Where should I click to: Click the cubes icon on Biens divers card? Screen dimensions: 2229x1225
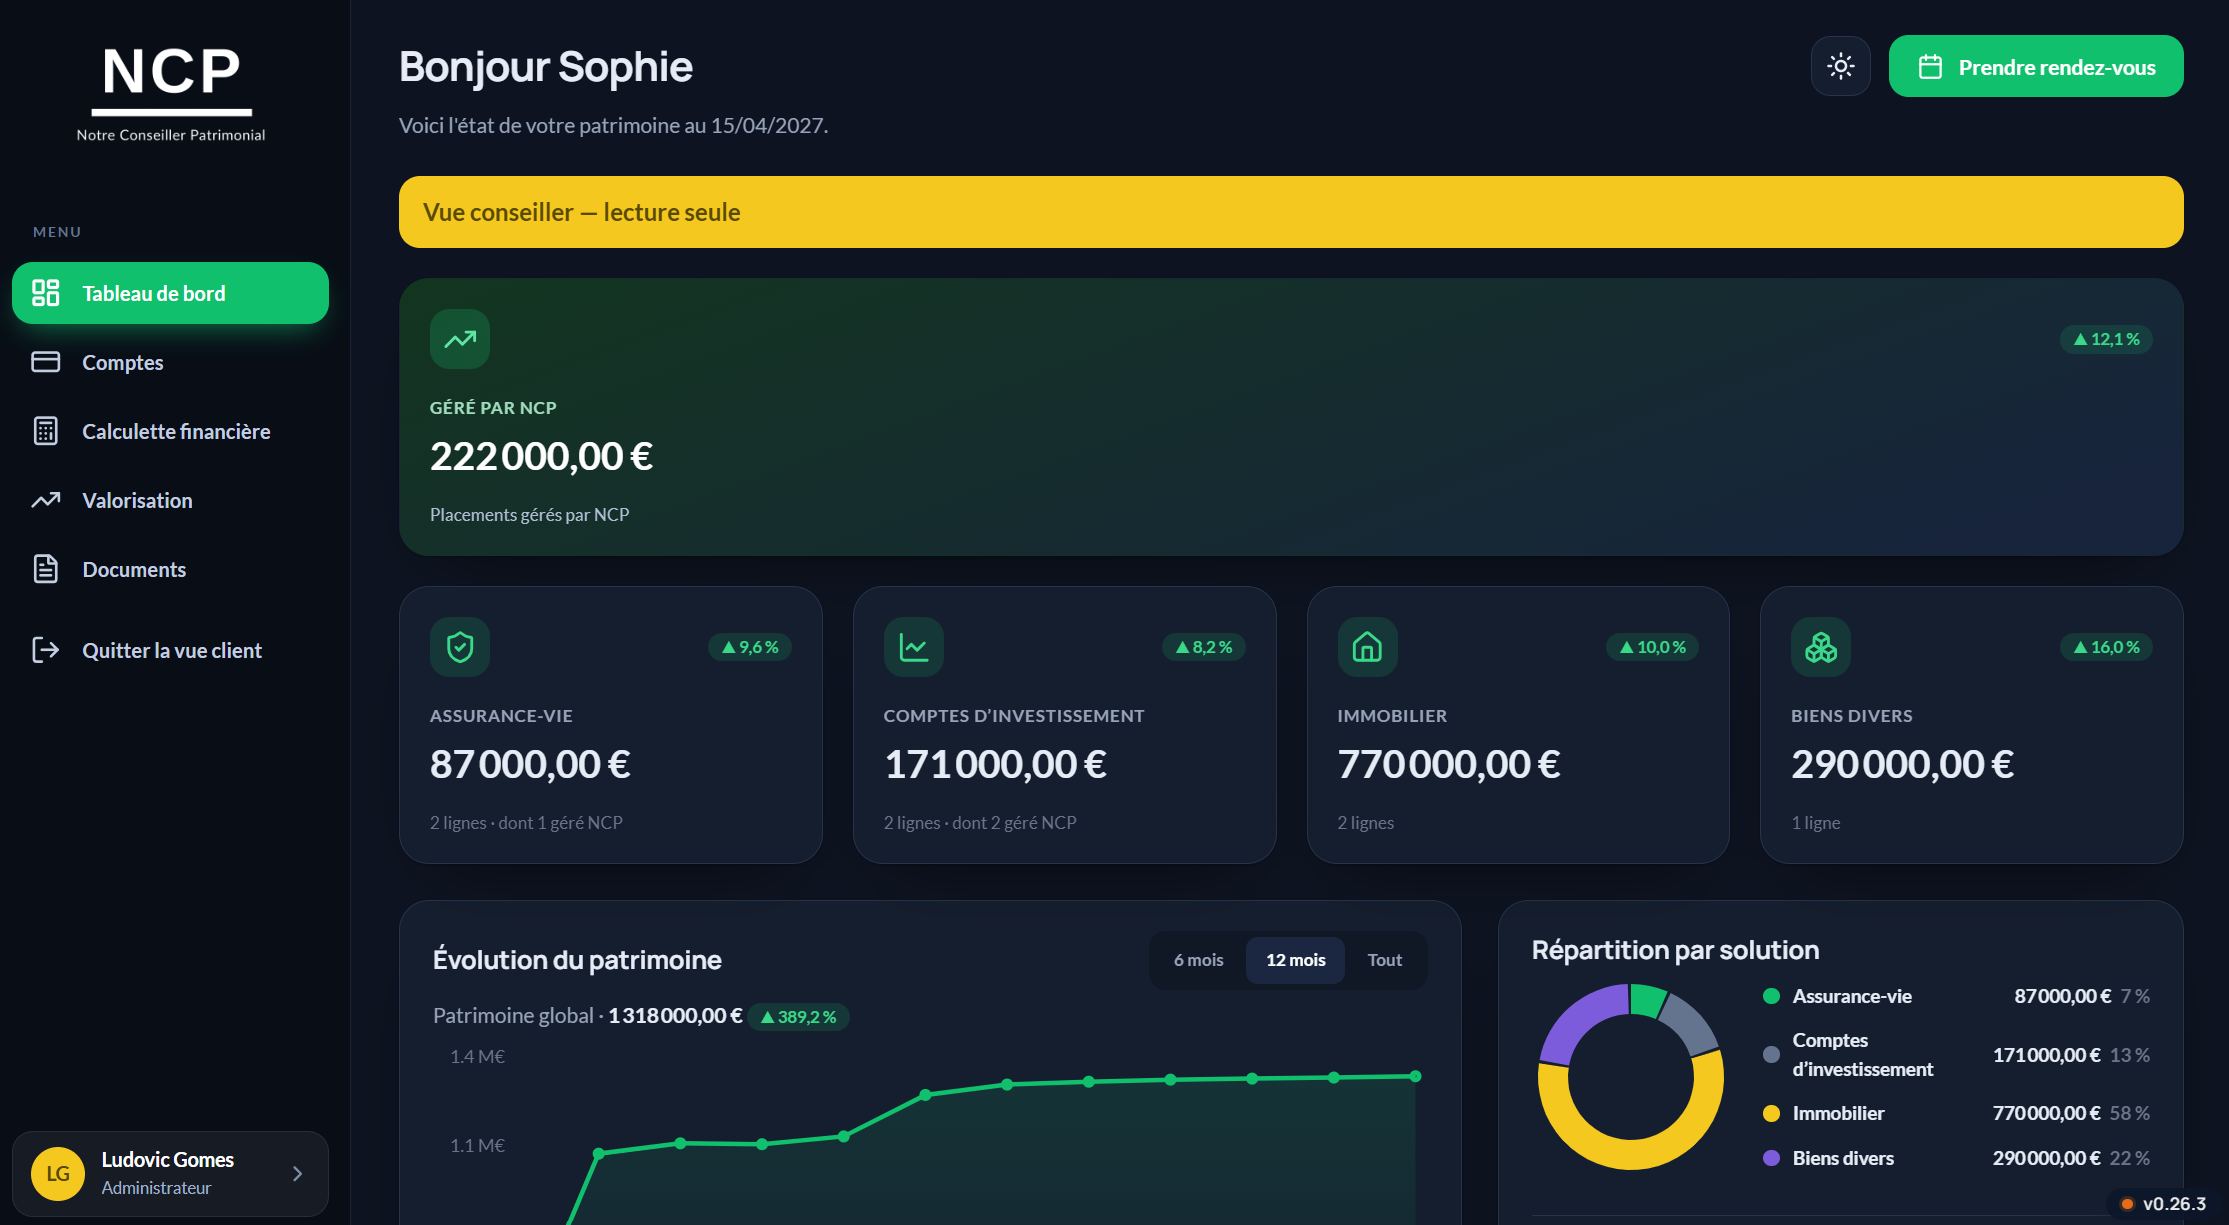pyautogui.click(x=1821, y=647)
